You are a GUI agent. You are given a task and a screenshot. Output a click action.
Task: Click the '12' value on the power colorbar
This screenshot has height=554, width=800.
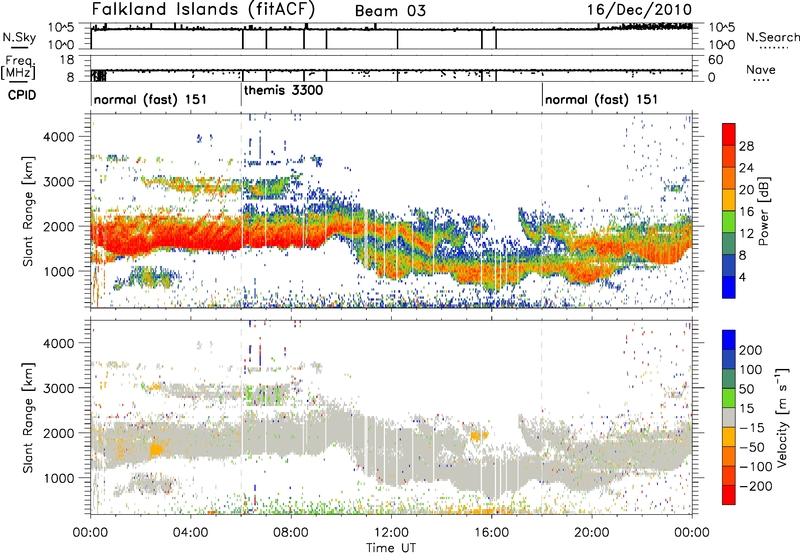(x=746, y=234)
